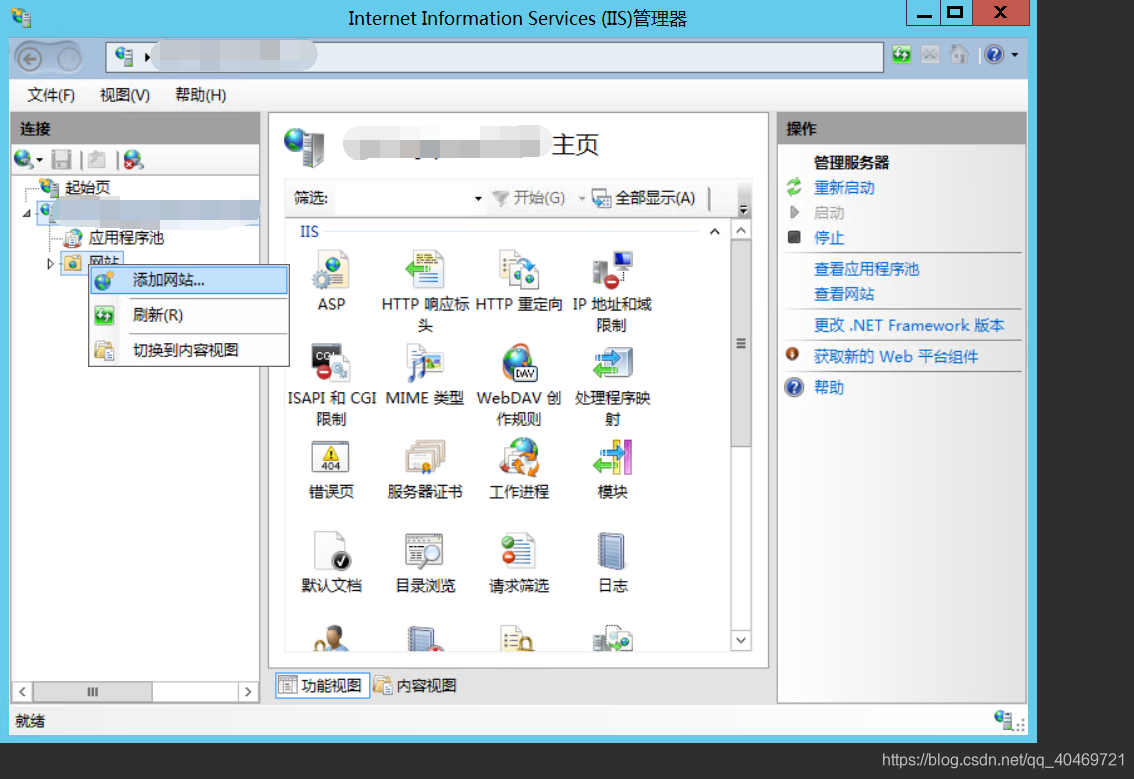The image size is (1134, 779).
Task: Click 更改 .NET Framework 版本 link
Action: click(x=909, y=325)
